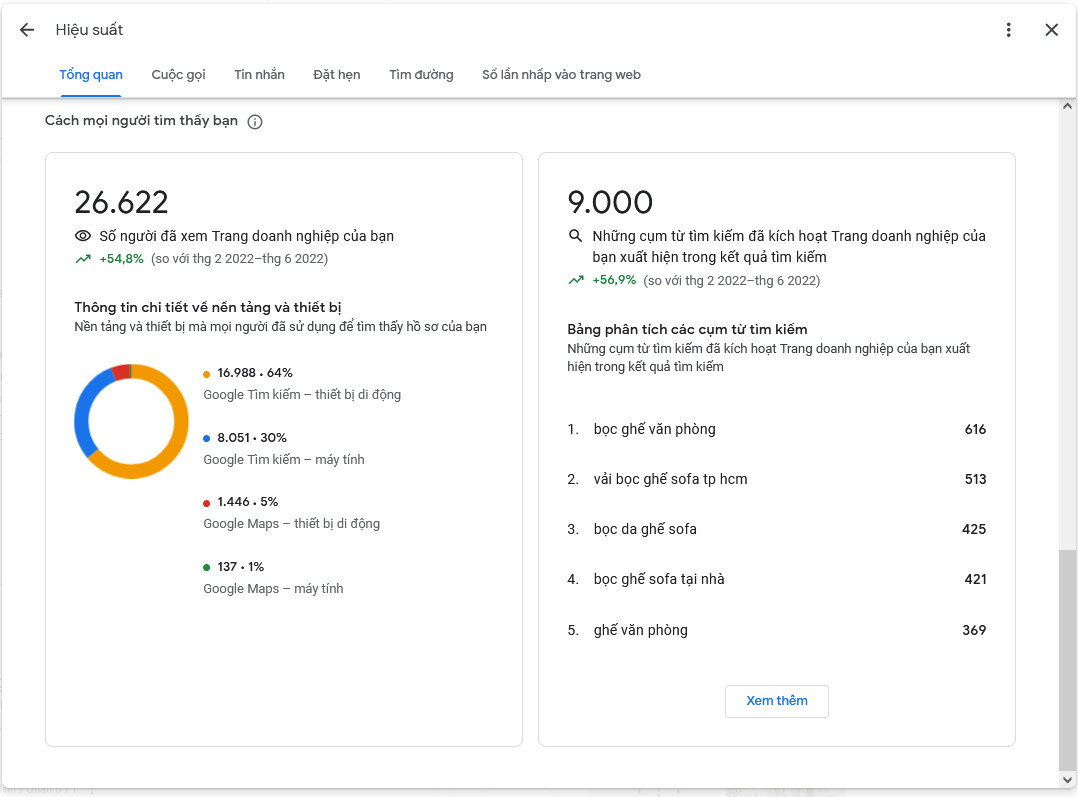Click the scrollbar up arrow
Image resolution: width=1078 pixels, height=797 pixels.
pyautogui.click(x=1067, y=106)
